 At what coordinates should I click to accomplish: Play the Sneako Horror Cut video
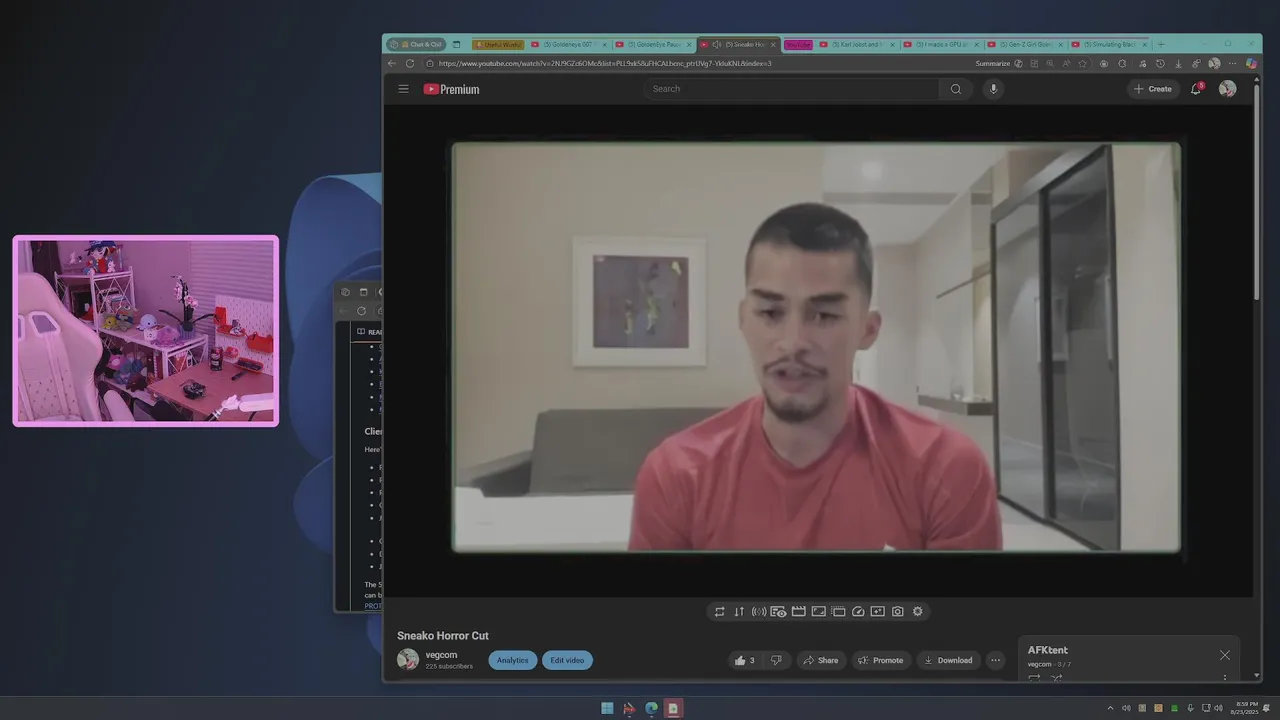(x=816, y=347)
